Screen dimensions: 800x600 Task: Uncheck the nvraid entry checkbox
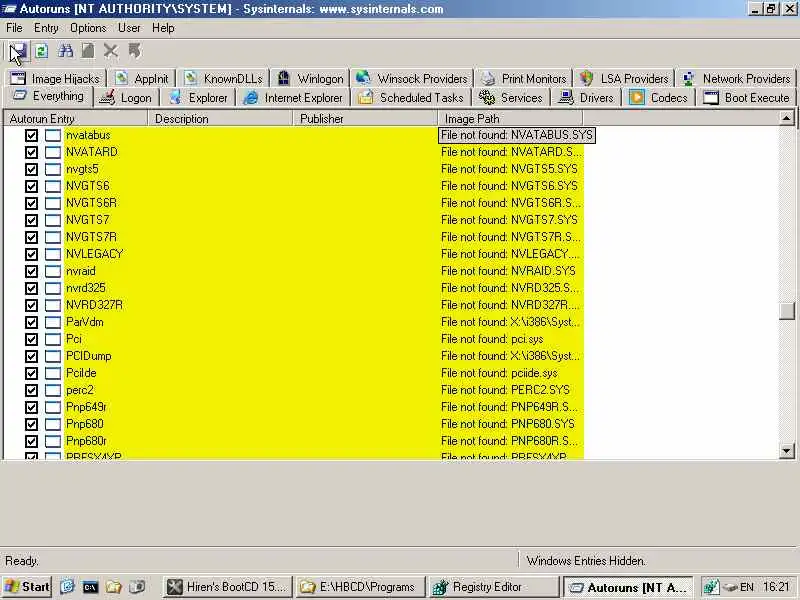click(x=31, y=271)
